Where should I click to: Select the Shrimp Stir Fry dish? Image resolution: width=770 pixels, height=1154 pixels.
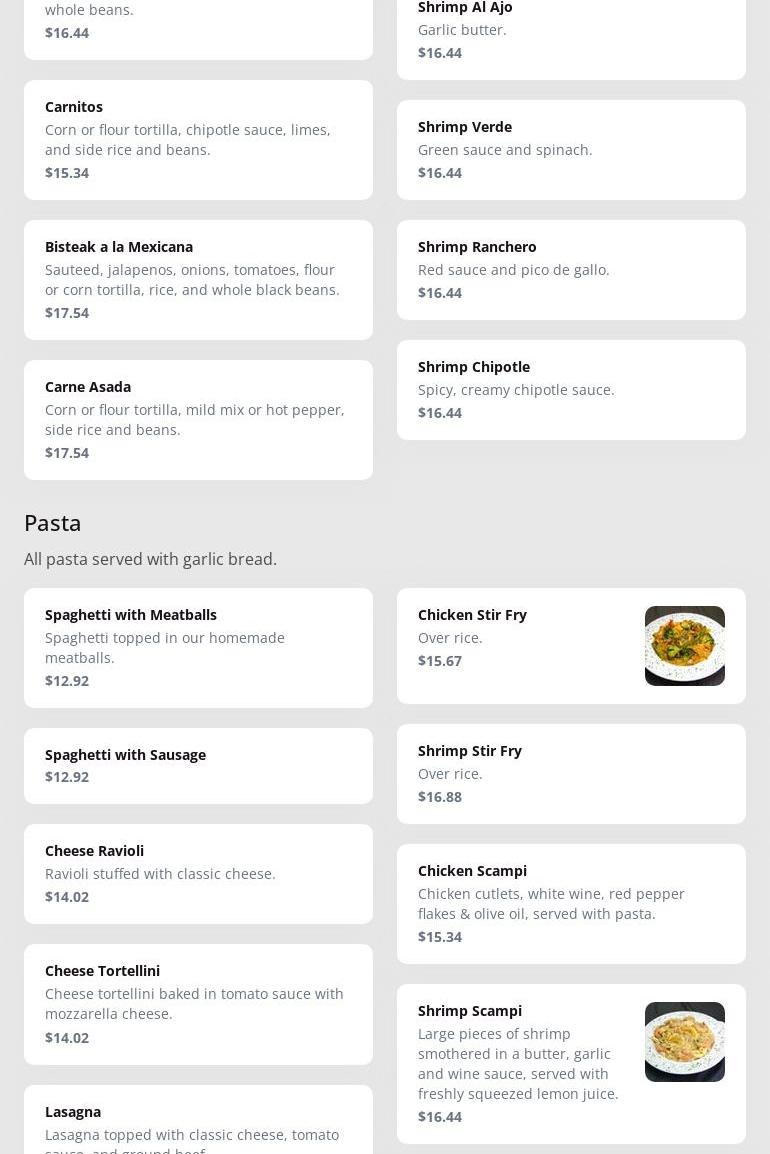(571, 774)
